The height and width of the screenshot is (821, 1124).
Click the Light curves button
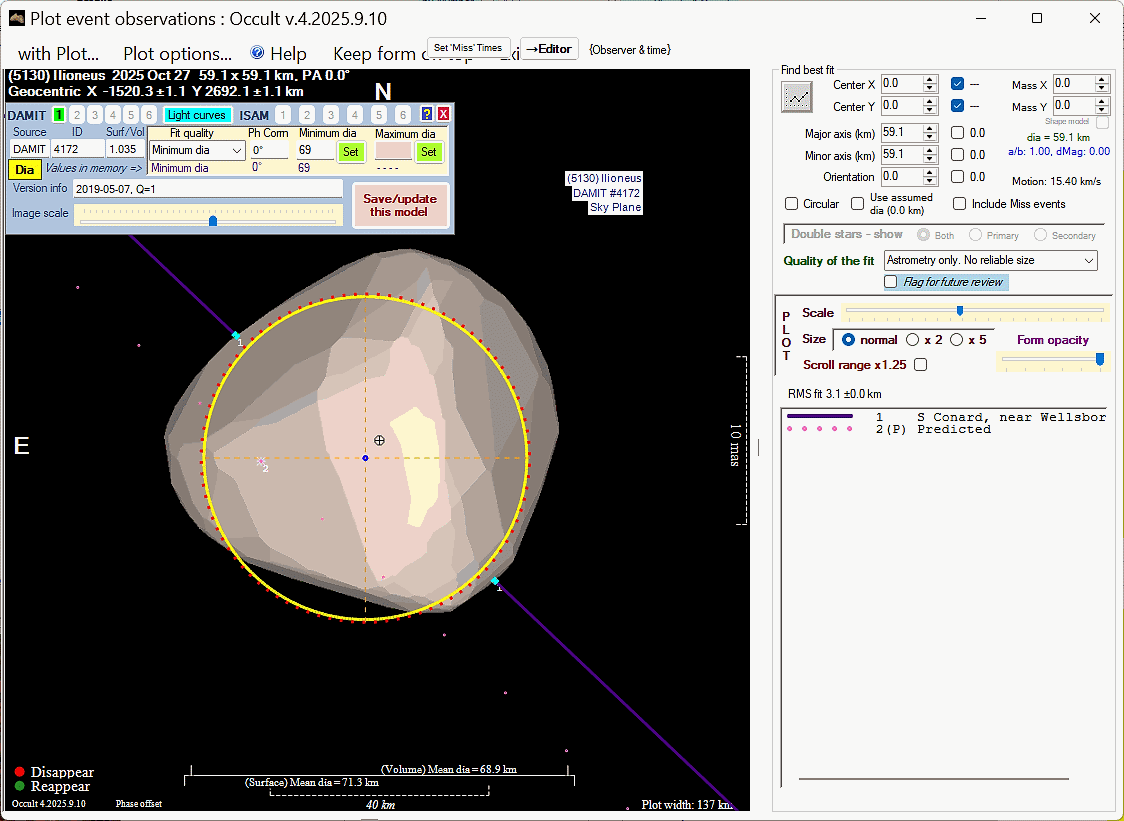197,115
